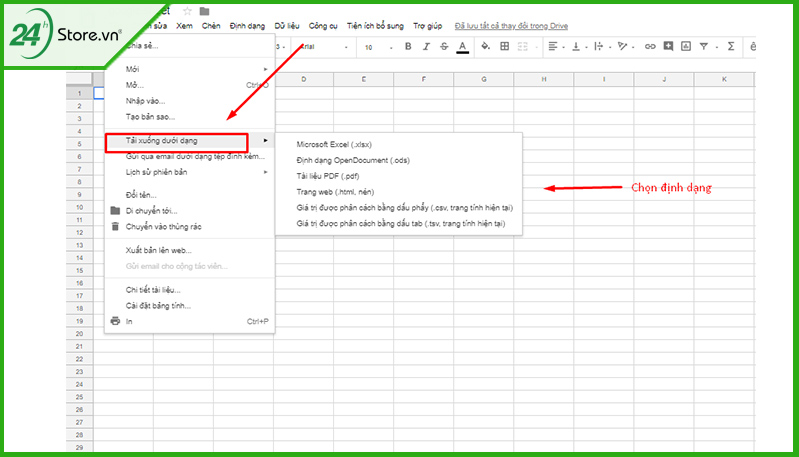
Task: Choose Mở... from the file menu
Action: coord(190,85)
